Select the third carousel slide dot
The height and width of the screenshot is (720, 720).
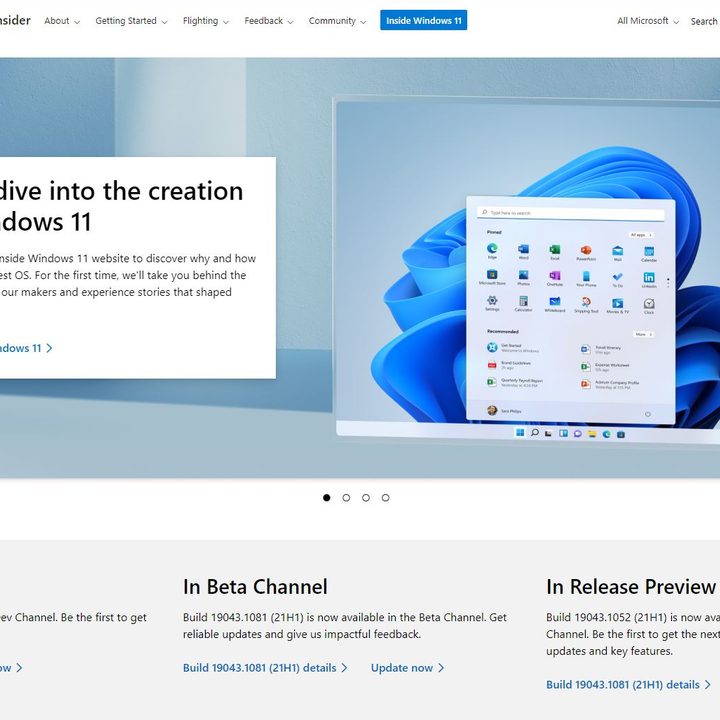tap(366, 497)
